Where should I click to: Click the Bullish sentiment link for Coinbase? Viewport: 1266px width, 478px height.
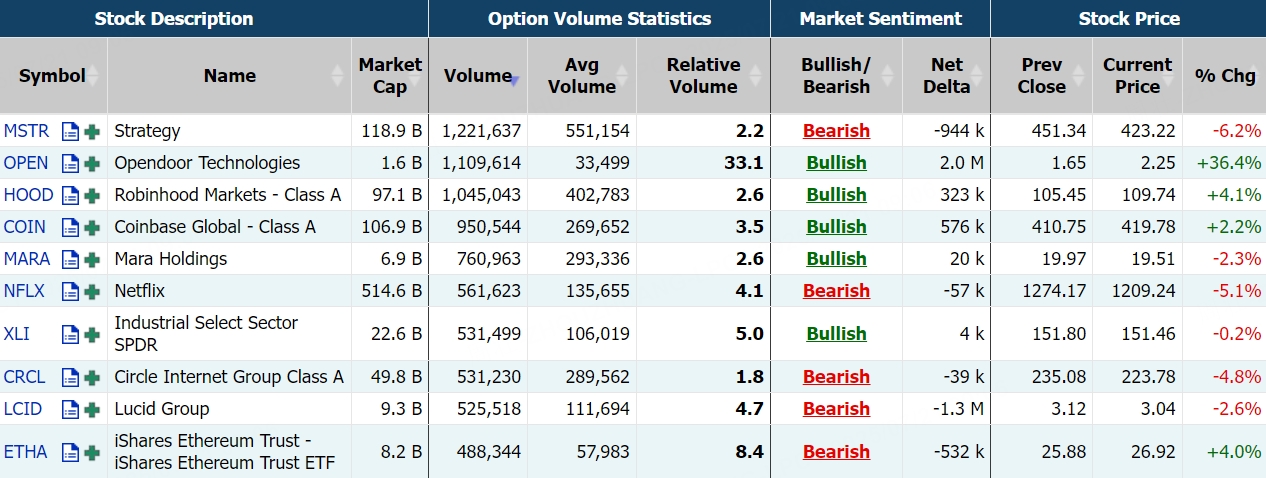(x=836, y=227)
